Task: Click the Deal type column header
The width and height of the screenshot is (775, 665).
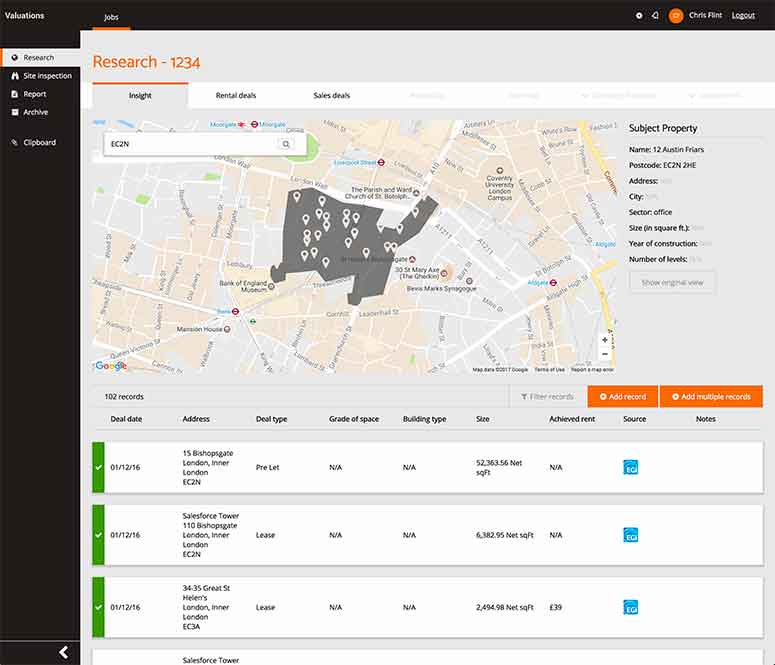Action: click(x=271, y=419)
